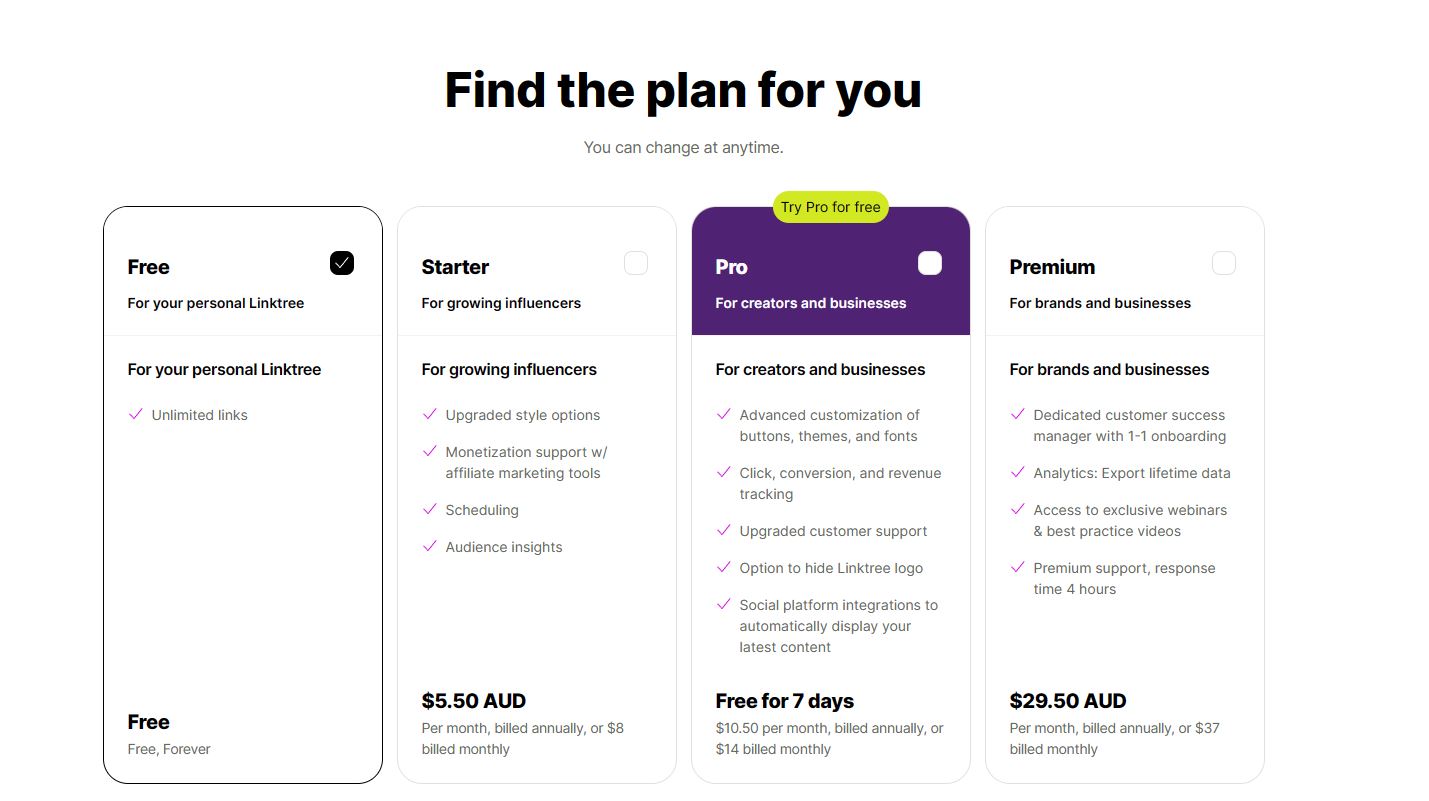Click the $5.50 AUD Starter price
This screenshot has width=1429, height=801.
[474, 701]
